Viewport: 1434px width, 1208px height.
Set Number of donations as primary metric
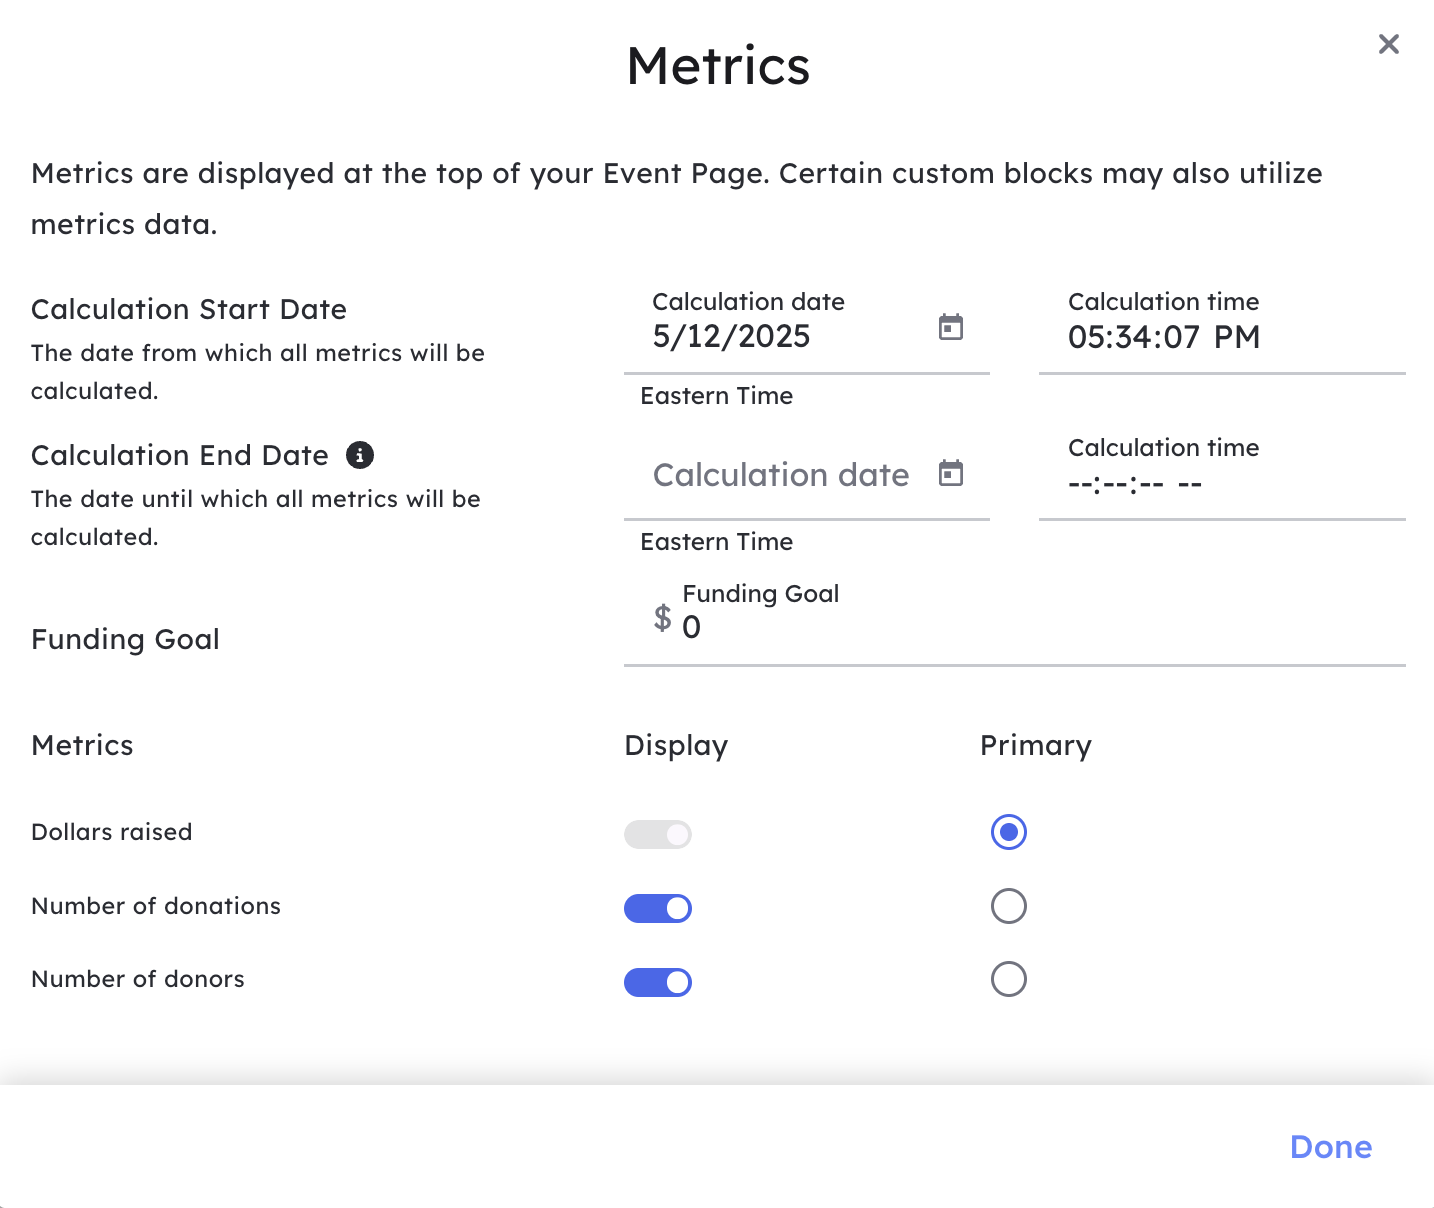(1008, 906)
